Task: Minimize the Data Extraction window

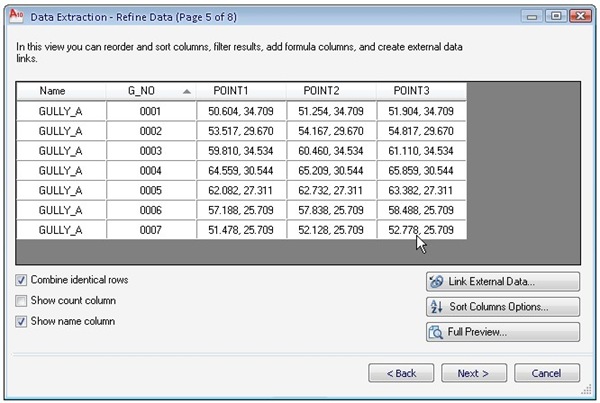Action: pos(532,16)
